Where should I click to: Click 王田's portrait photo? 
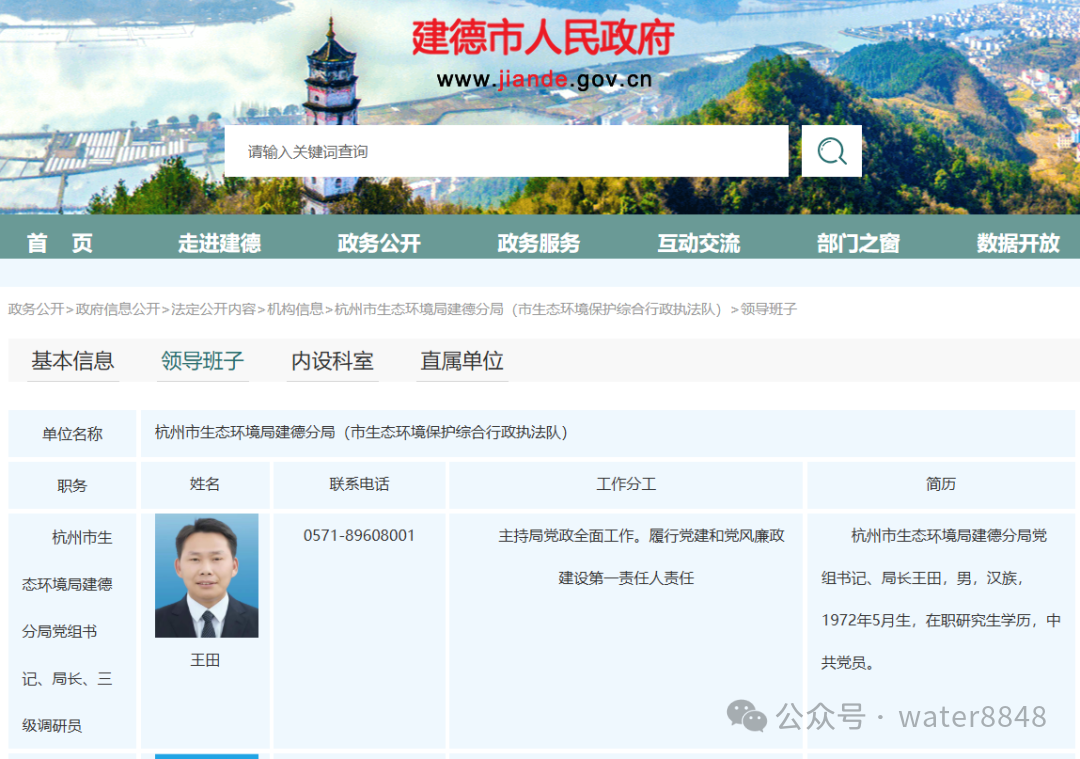click(x=205, y=574)
